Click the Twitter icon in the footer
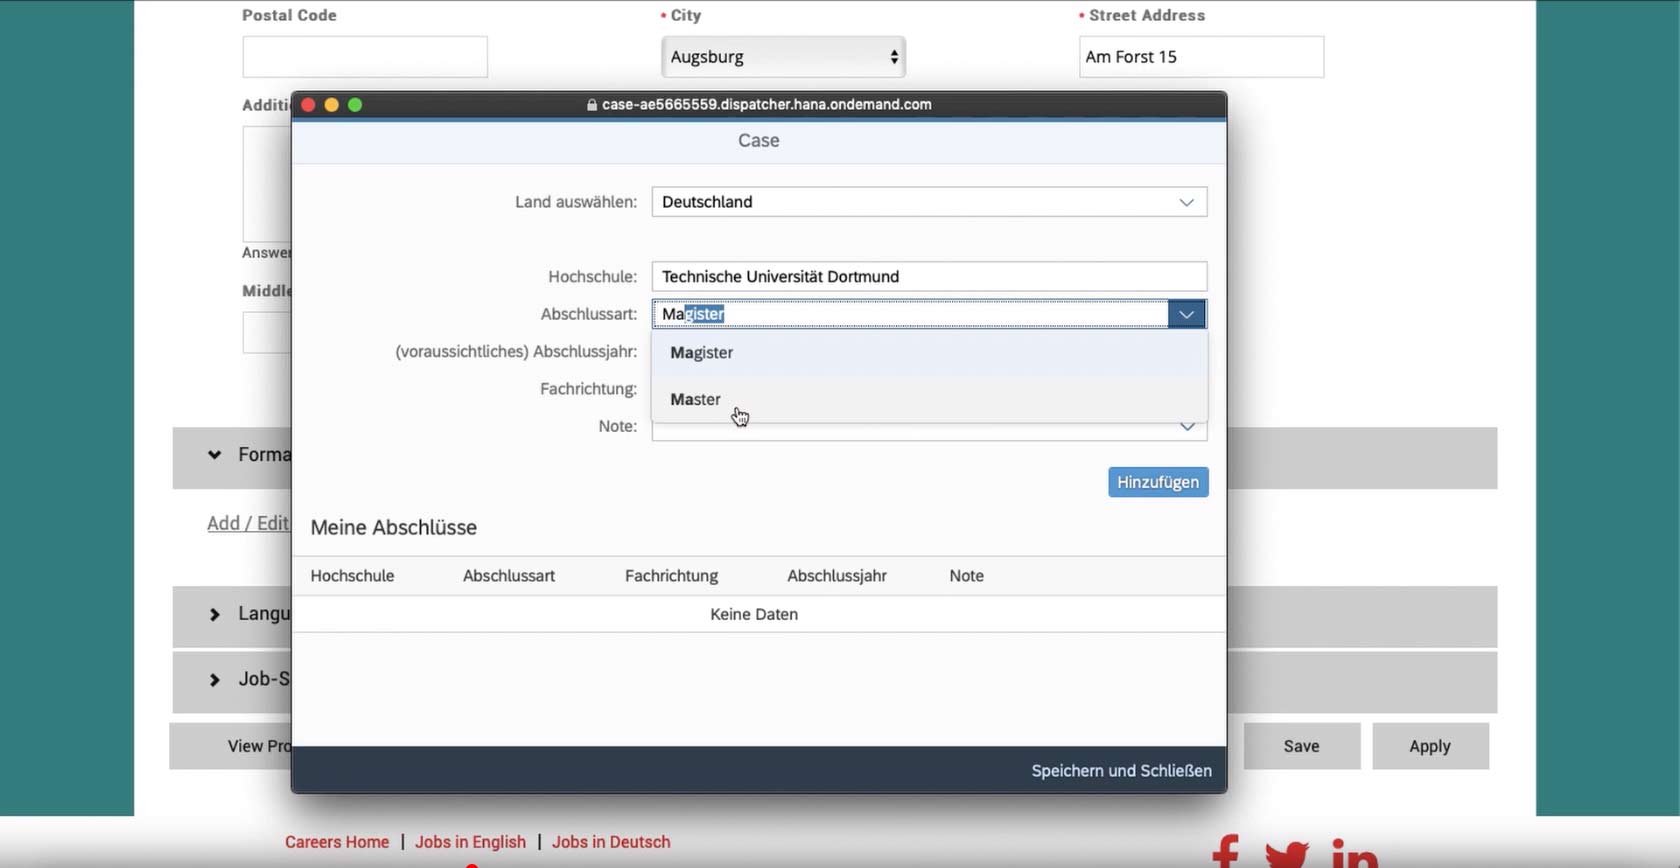 click(1287, 854)
